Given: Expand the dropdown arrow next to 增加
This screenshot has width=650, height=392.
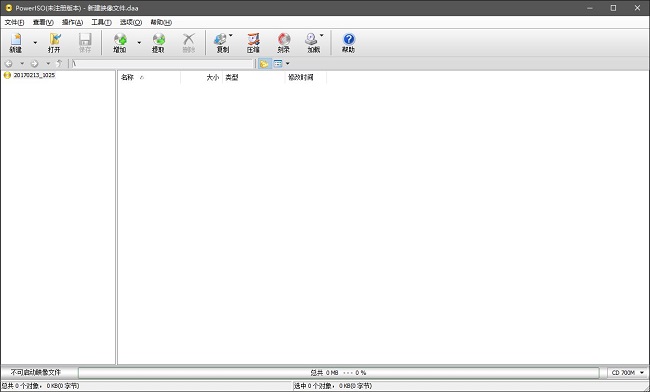Looking at the screenshot, I should [x=139, y=43].
